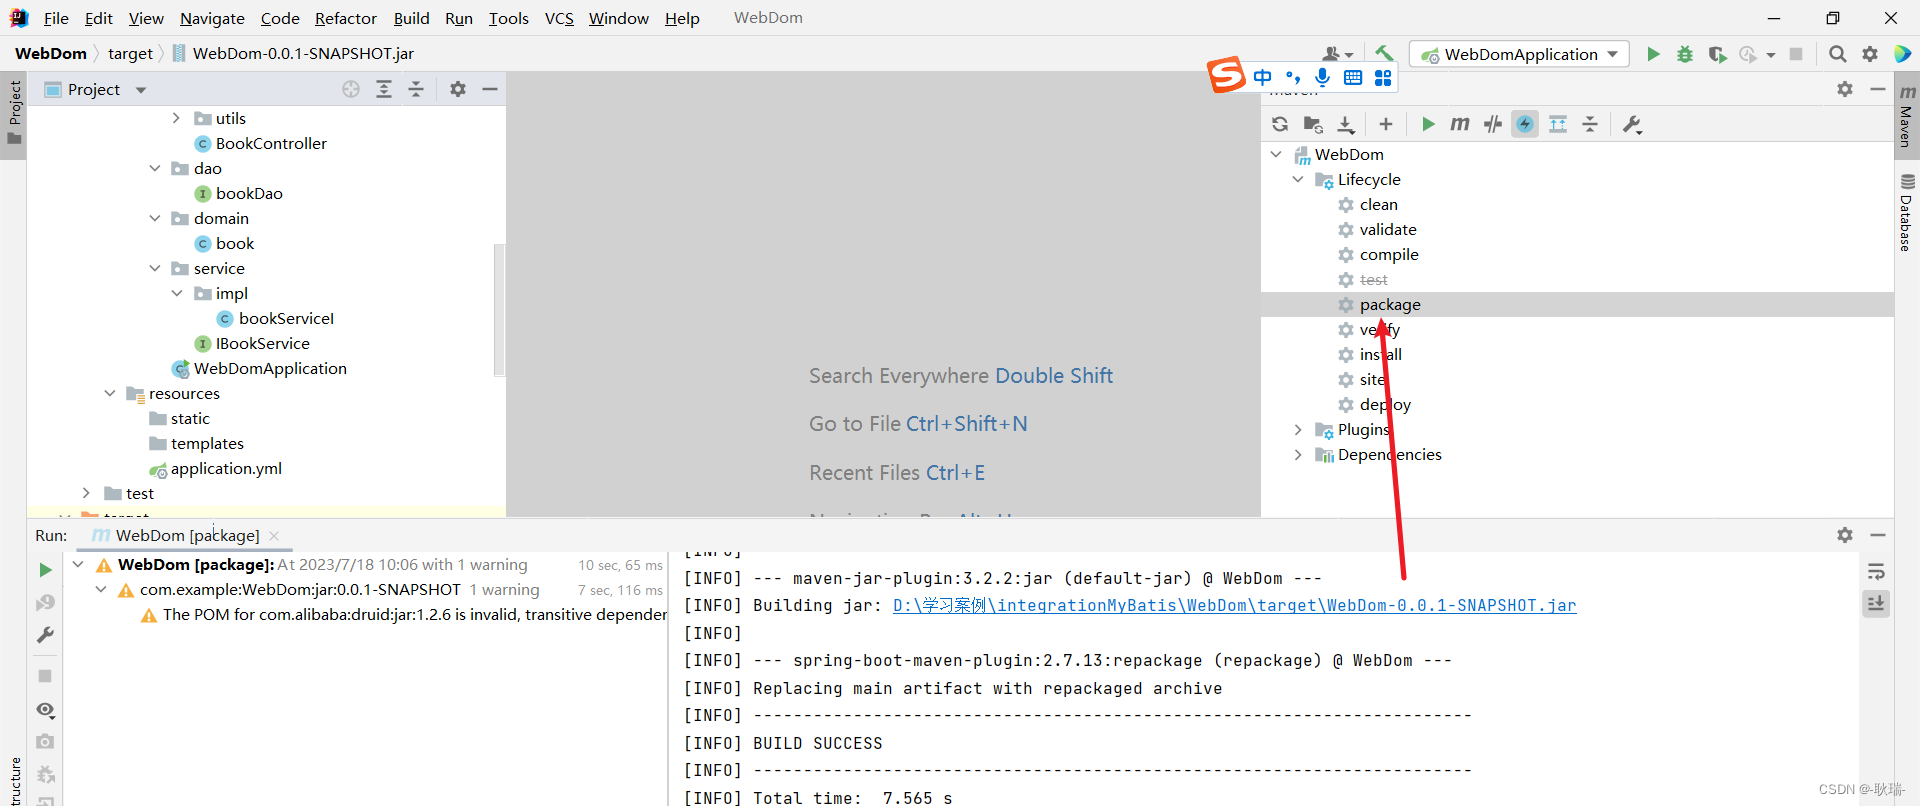Viewport: 1920px width, 806px height.
Task: Click the Maven toolbar Run build icon
Action: [x=1428, y=124]
